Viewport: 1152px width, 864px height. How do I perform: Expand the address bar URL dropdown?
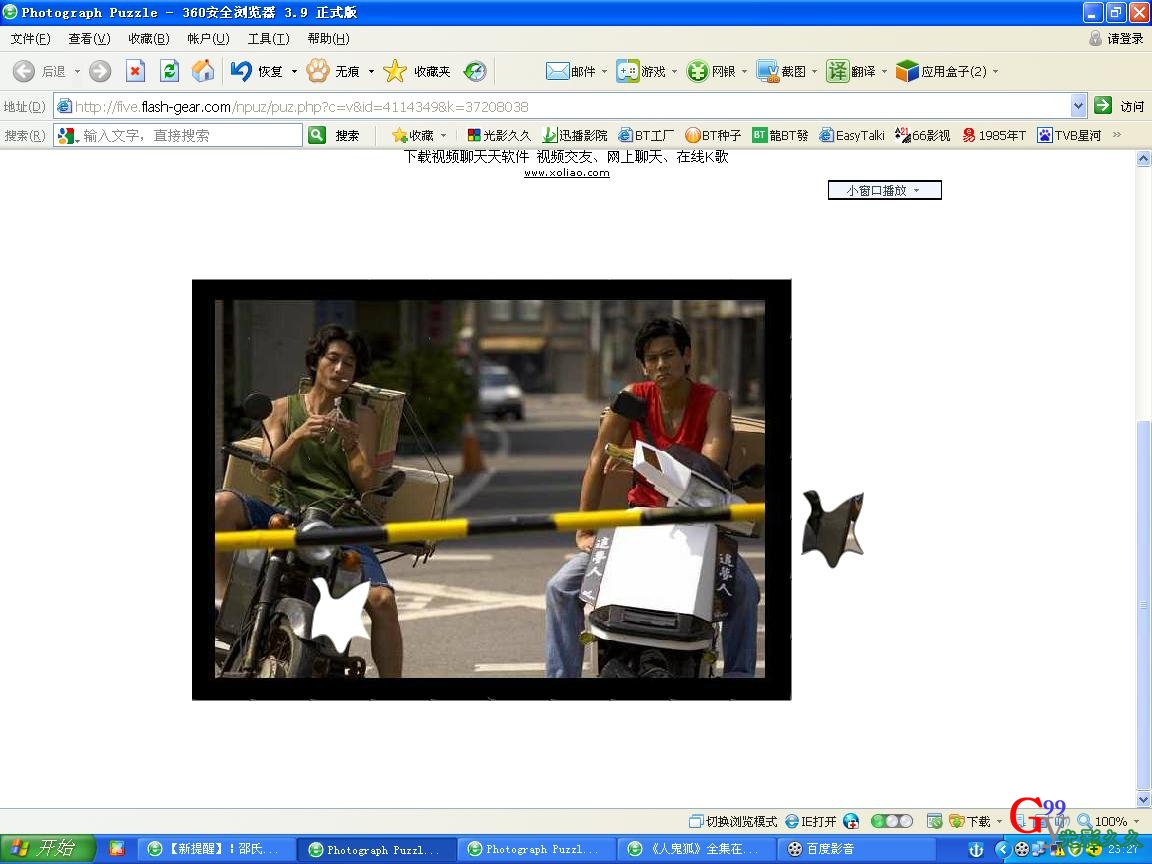click(x=1078, y=106)
